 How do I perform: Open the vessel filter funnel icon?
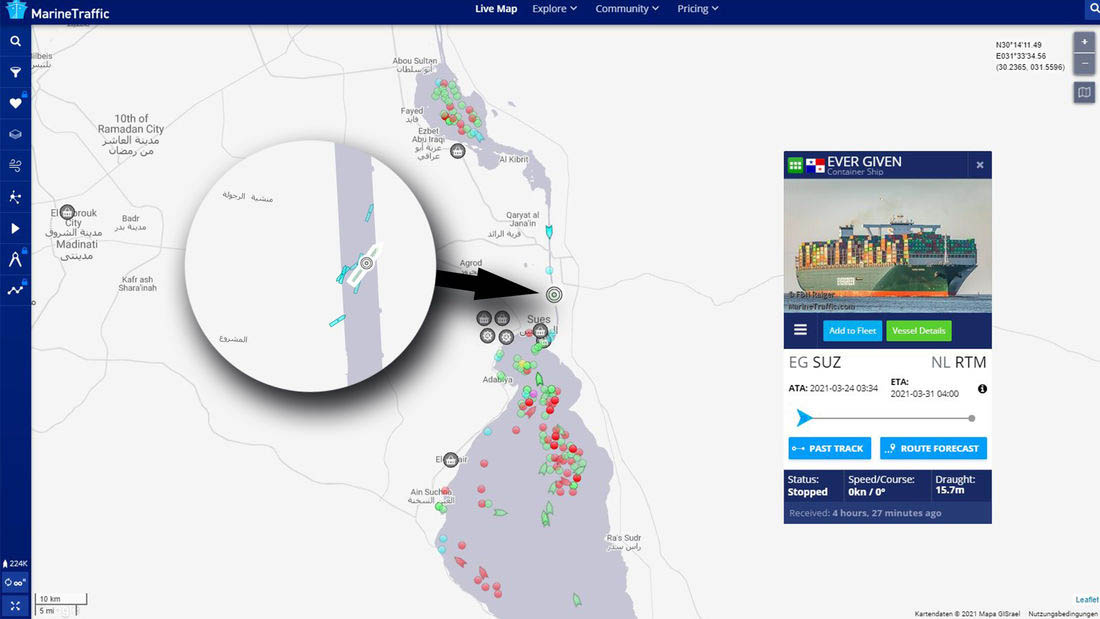tap(15, 72)
